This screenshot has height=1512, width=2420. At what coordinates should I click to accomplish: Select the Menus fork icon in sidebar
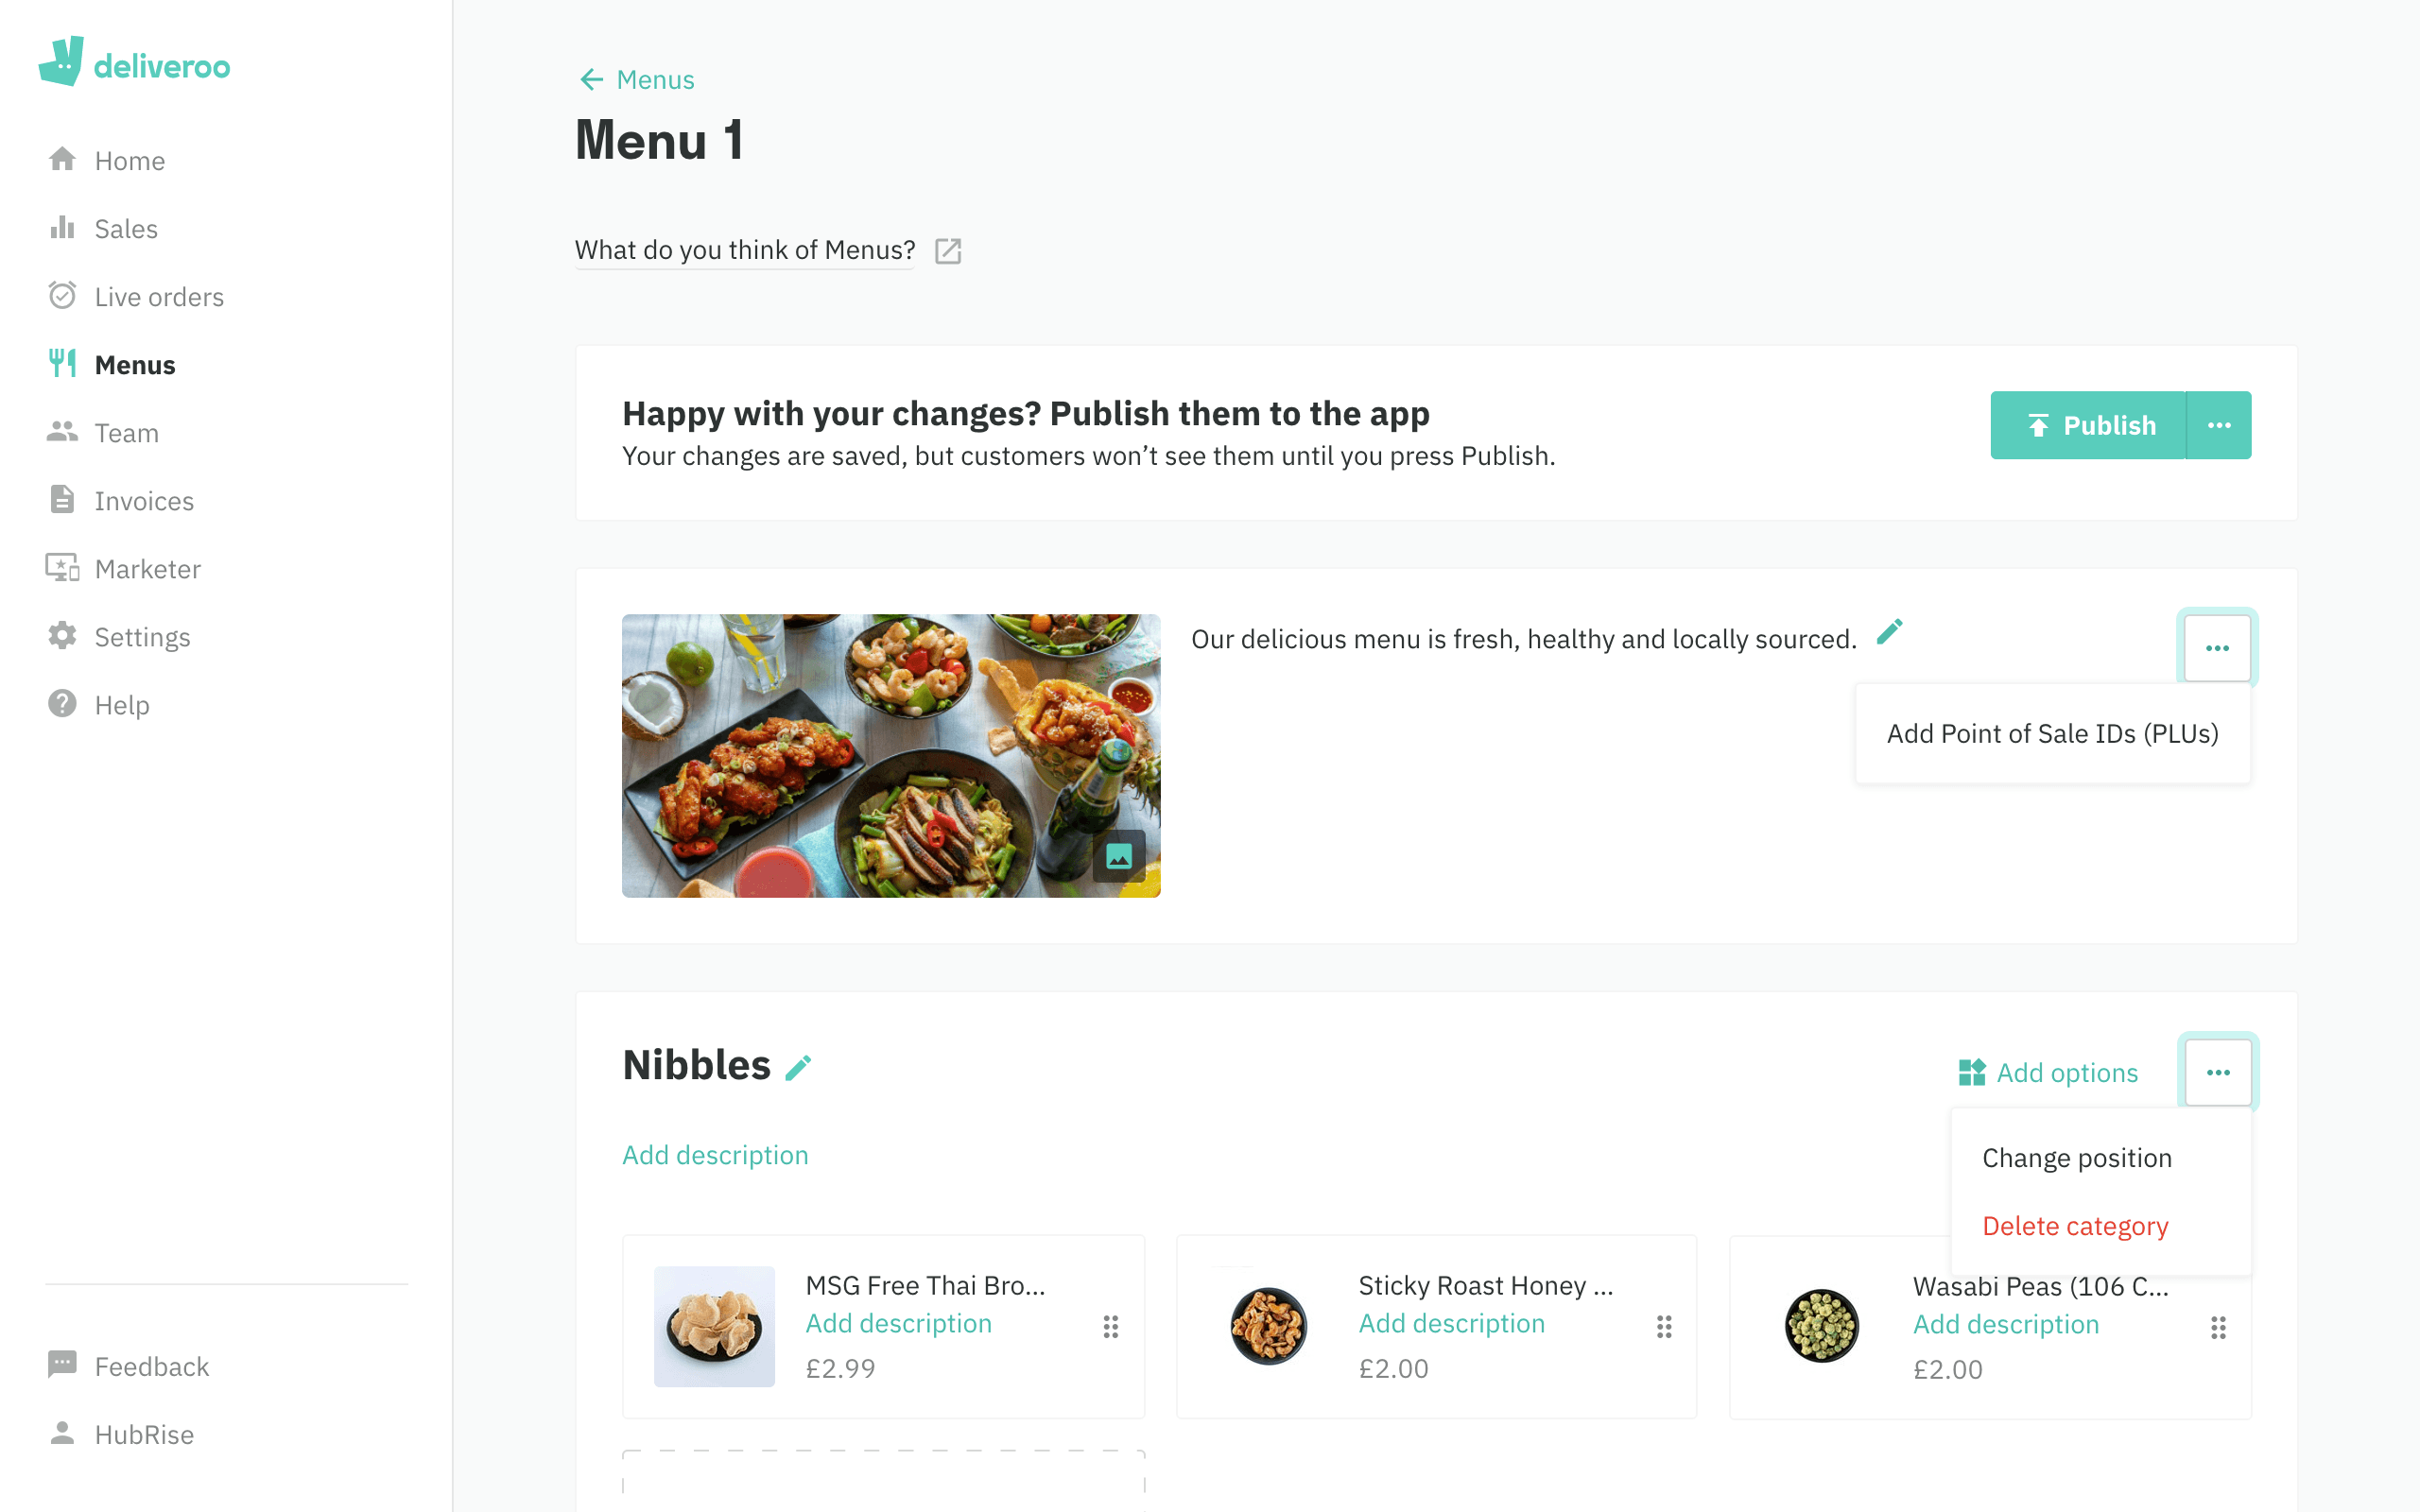coord(62,363)
